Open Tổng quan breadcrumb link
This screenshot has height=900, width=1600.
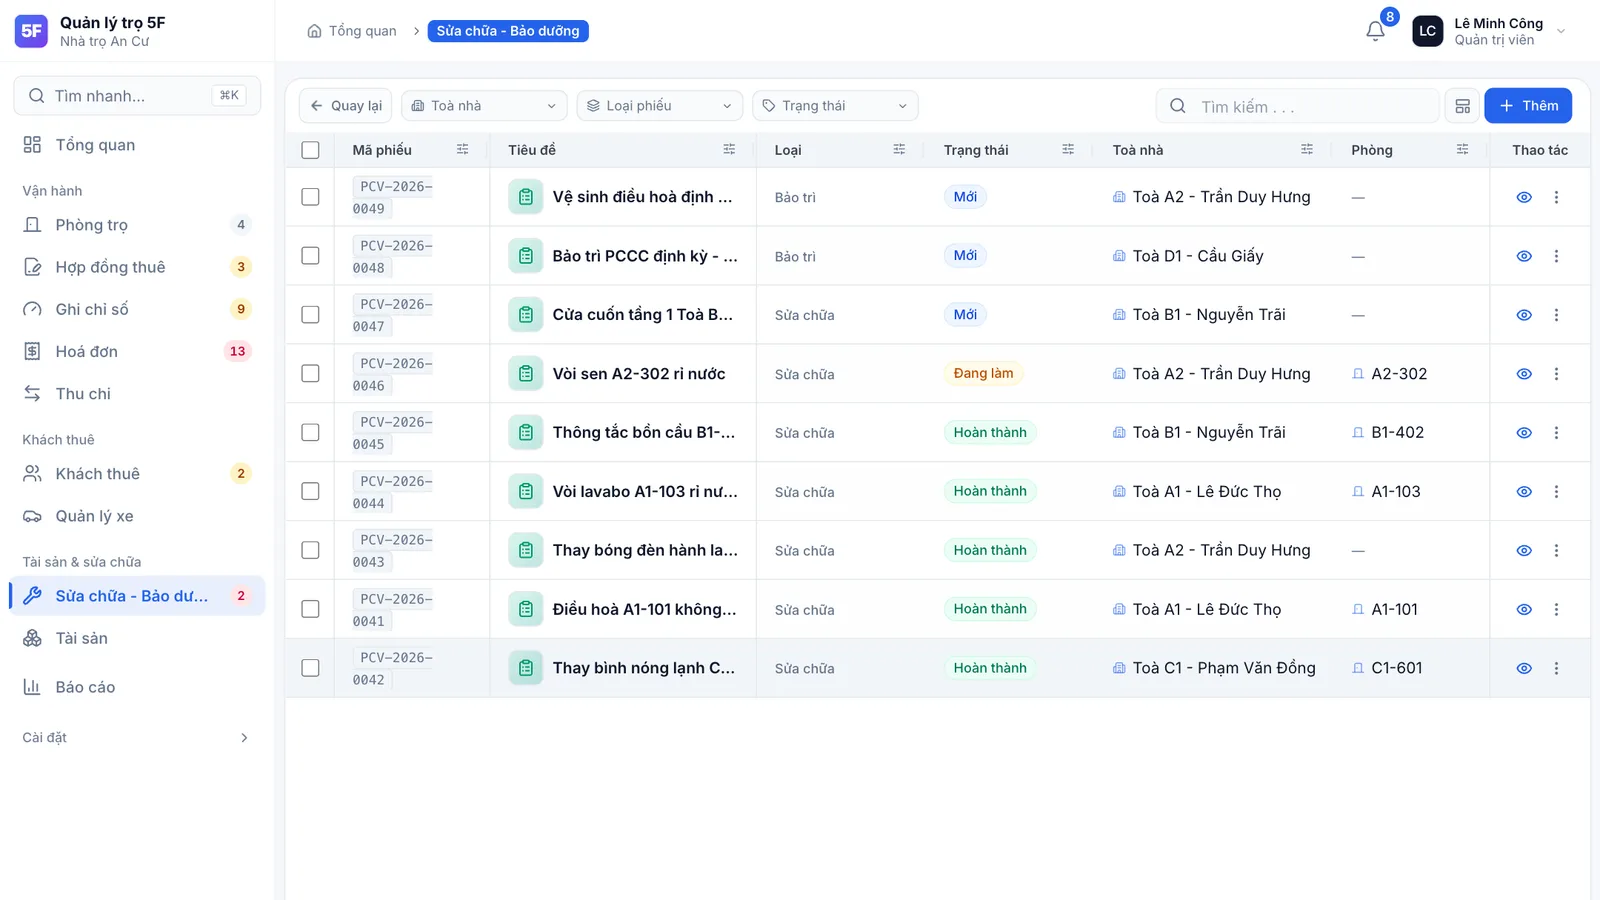352,31
